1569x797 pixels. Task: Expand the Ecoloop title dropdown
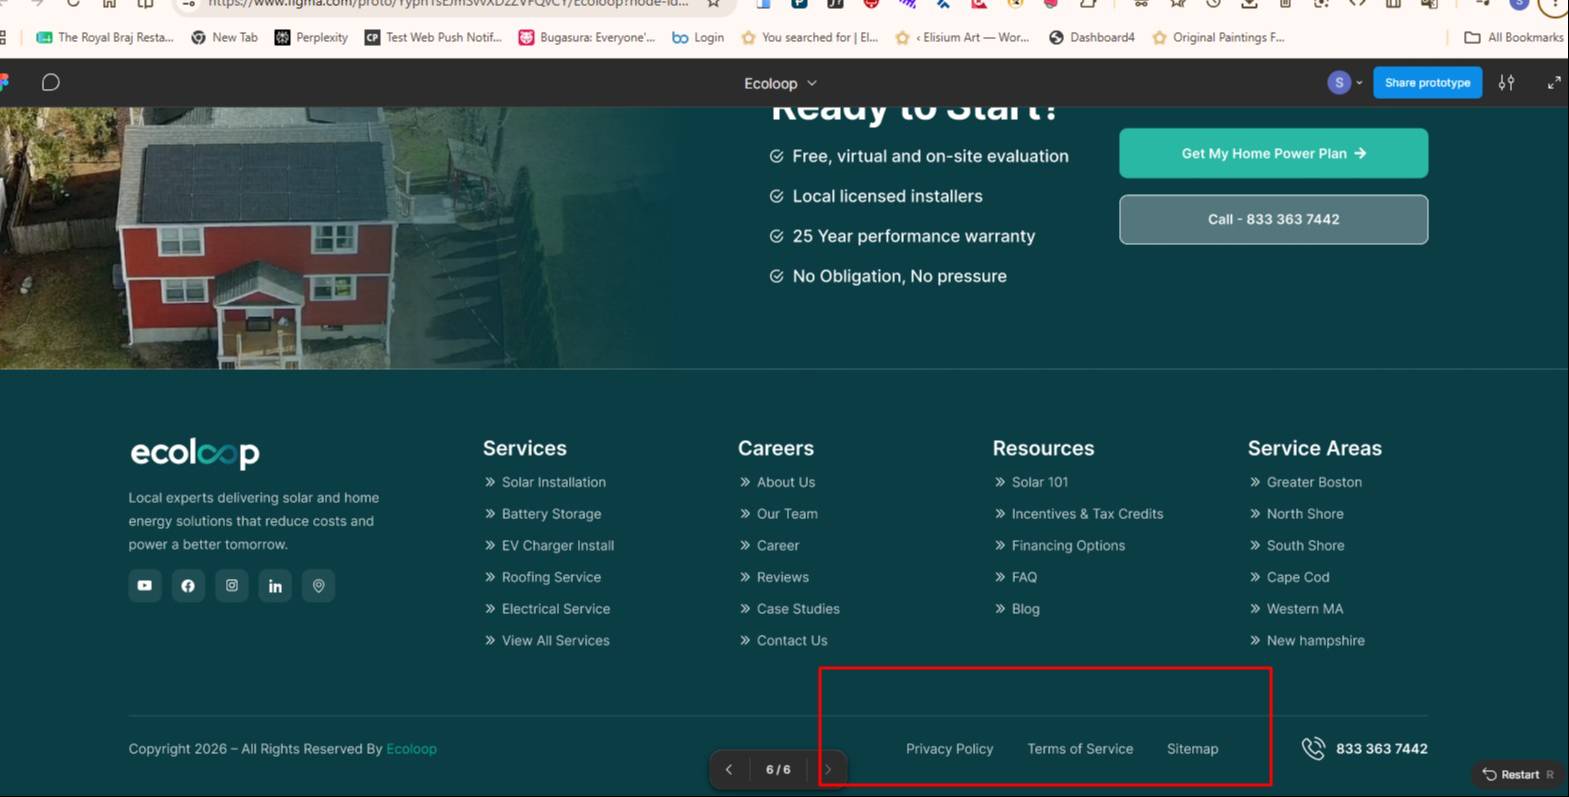point(781,83)
